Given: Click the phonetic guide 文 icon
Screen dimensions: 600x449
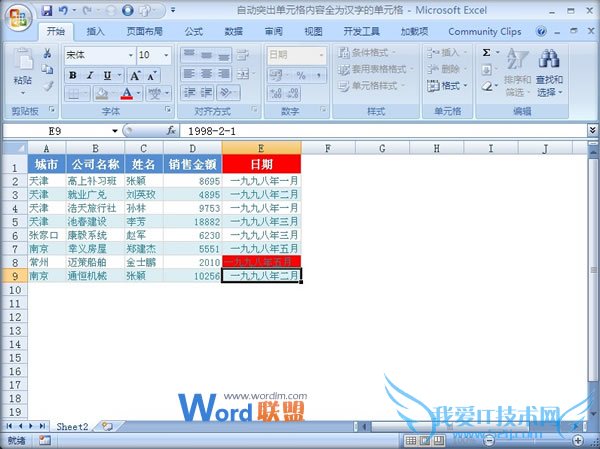Looking at the screenshot, I should [x=155, y=93].
